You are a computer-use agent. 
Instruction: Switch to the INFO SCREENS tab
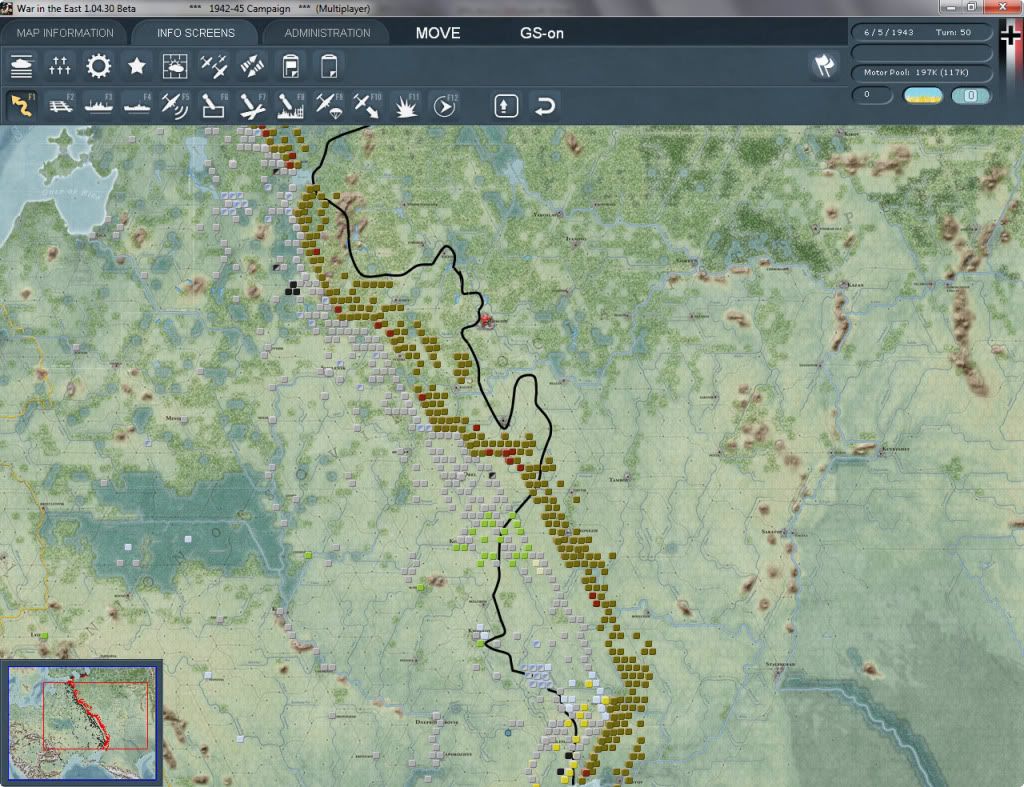(x=195, y=33)
